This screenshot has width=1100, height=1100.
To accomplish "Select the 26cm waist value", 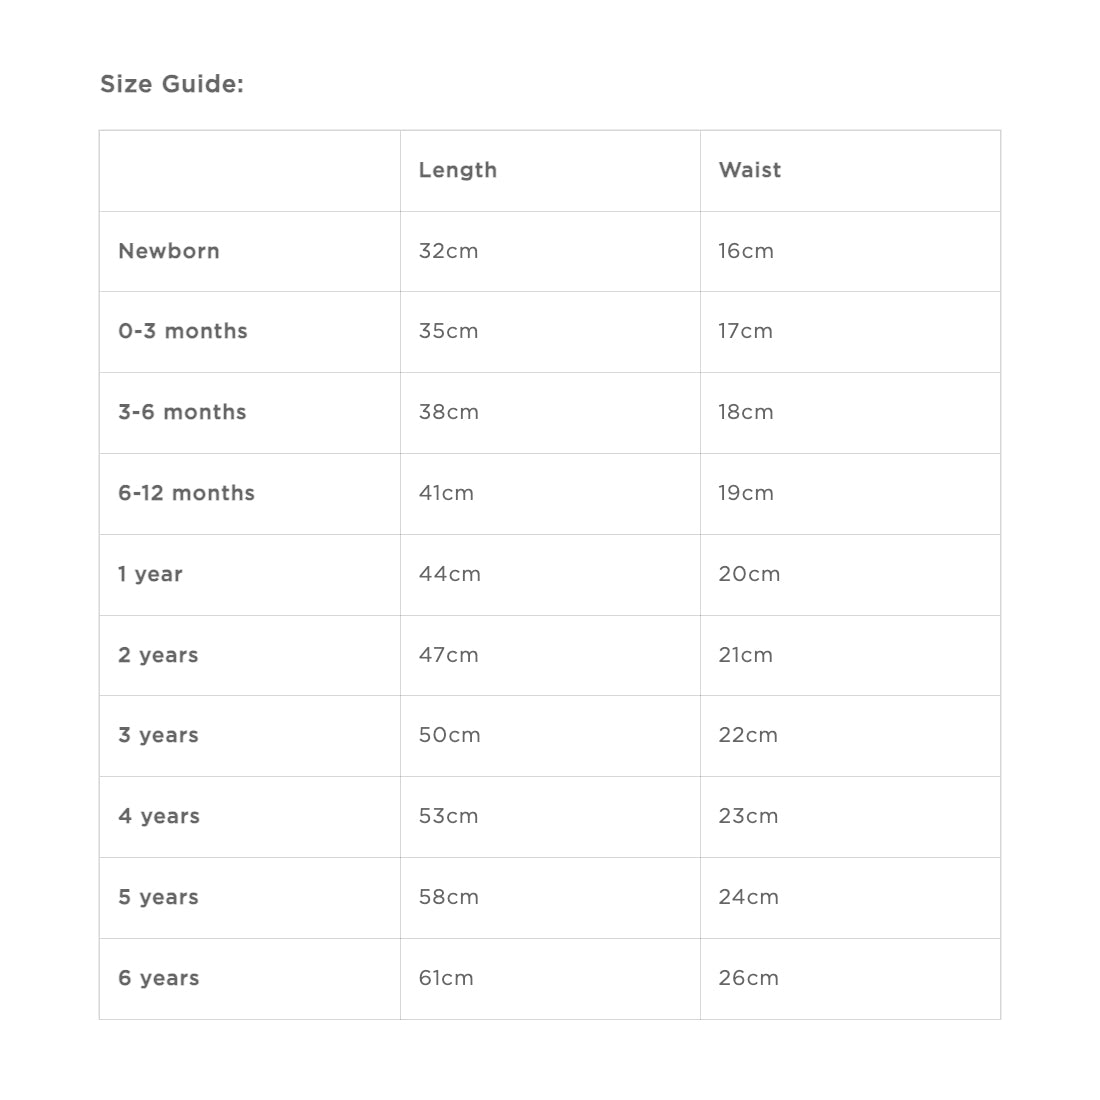I will (749, 979).
